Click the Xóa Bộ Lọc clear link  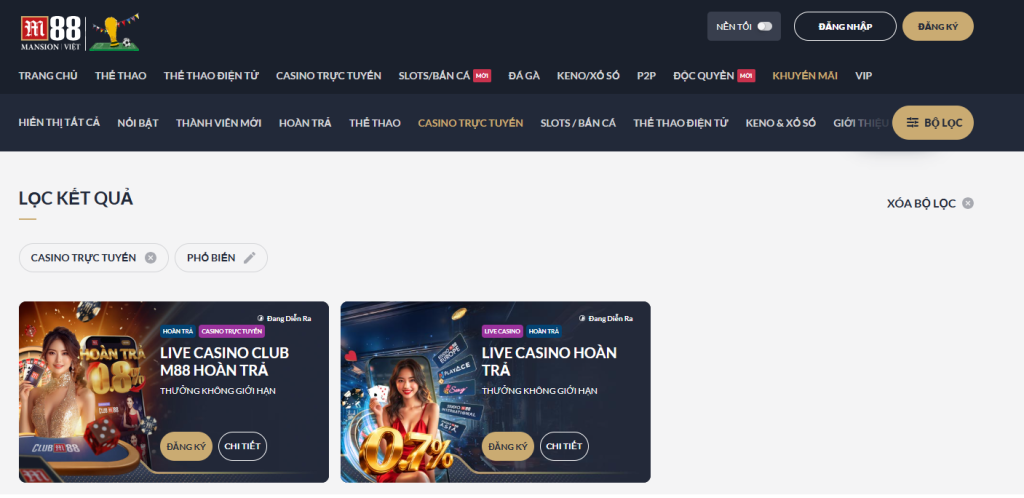(x=921, y=204)
